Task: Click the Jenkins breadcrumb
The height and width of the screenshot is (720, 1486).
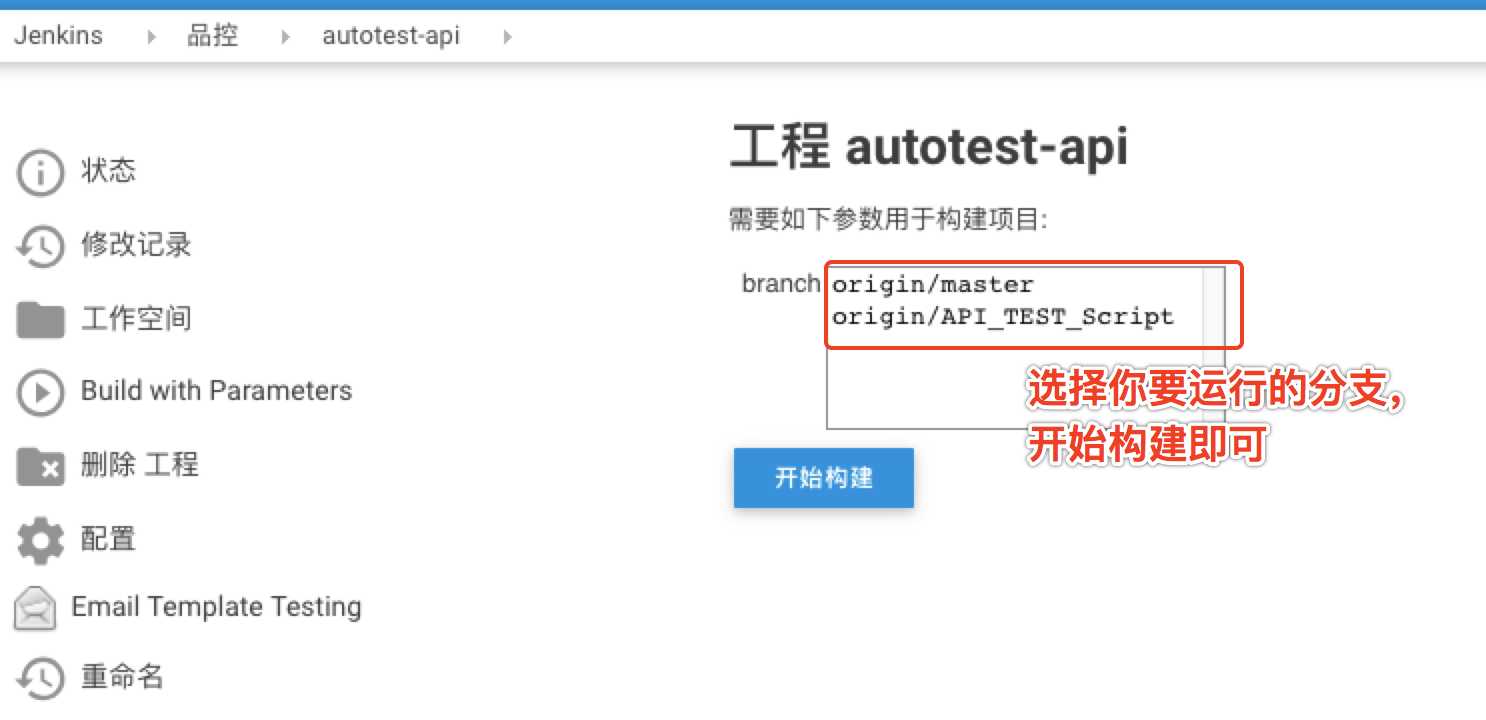Action: pyautogui.click(x=58, y=36)
